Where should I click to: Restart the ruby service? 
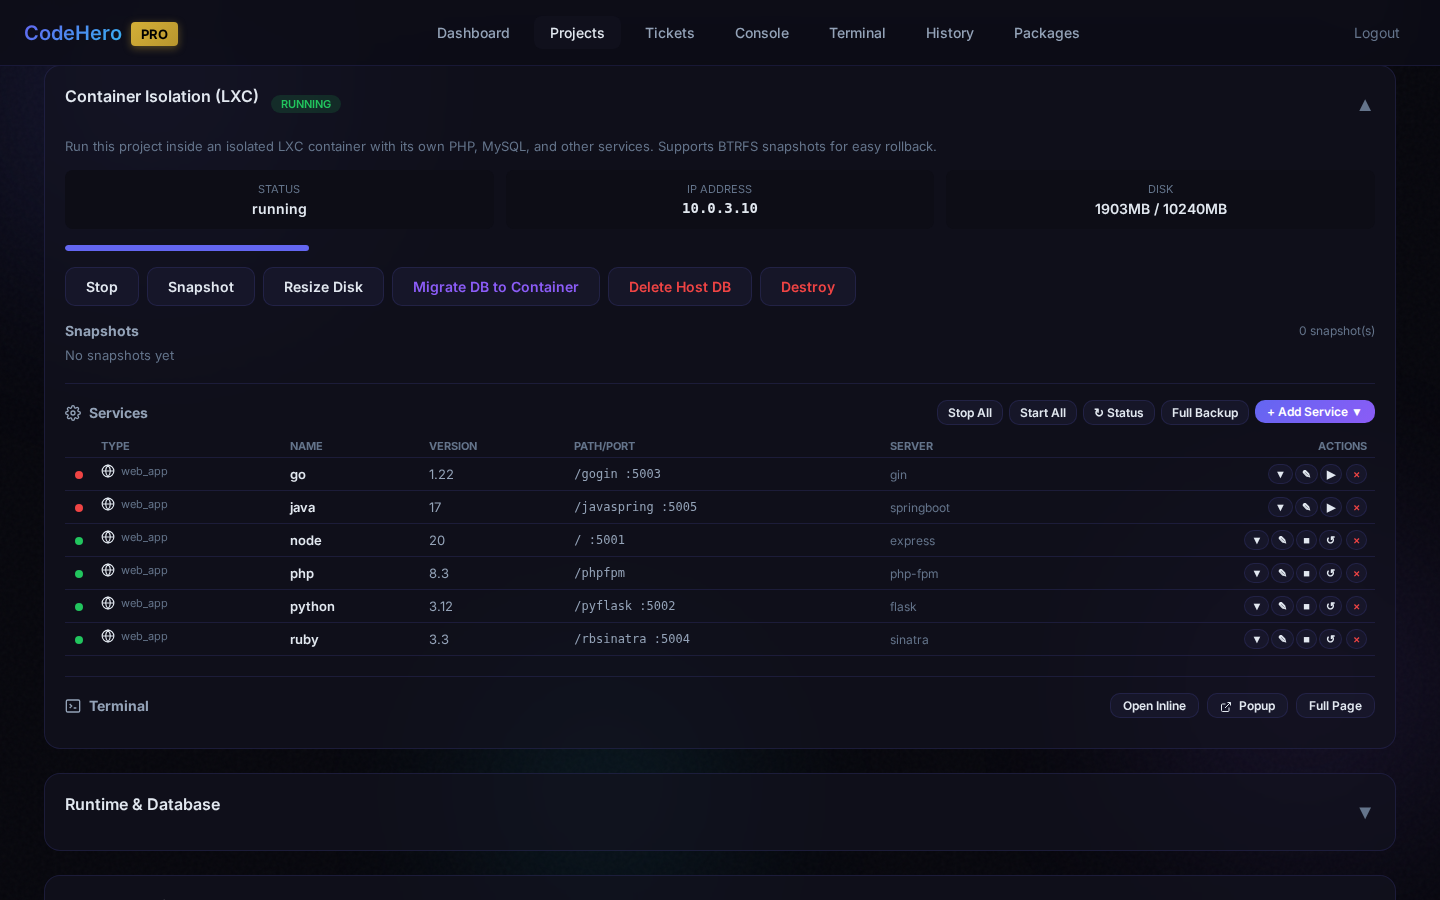point(1331,640)
